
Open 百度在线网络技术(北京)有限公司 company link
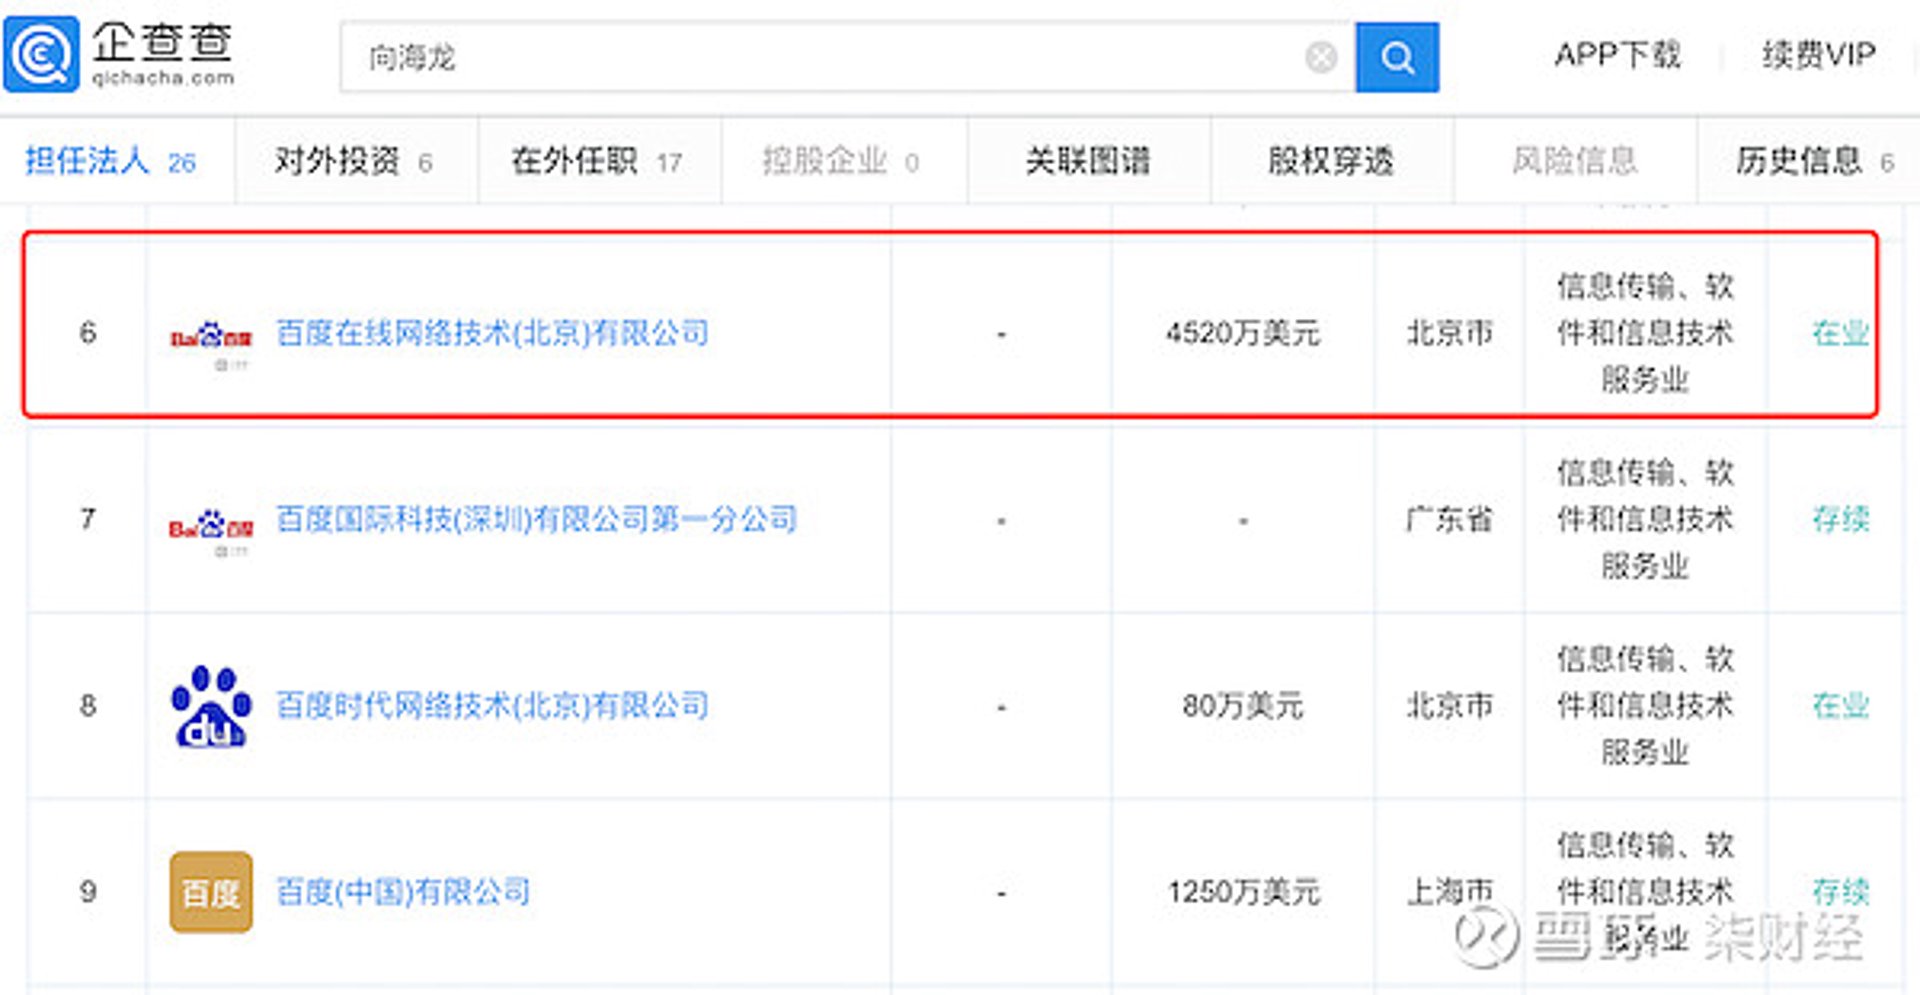pyautogui.click(x=492, y=333)
